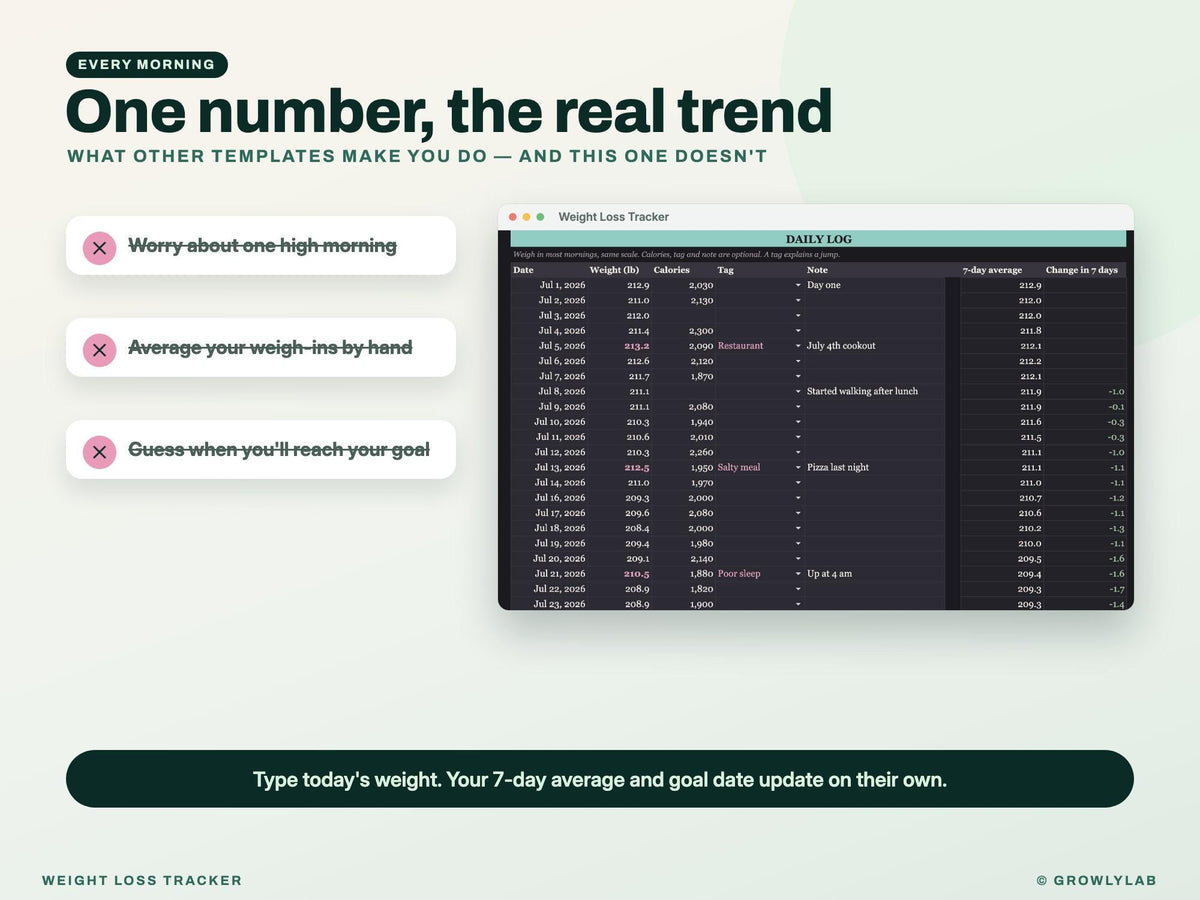Viewport: 1200px width, 900px height.
Task: Select the highlighted weight '210.5' cell
Action: click(x=620, y=574)
